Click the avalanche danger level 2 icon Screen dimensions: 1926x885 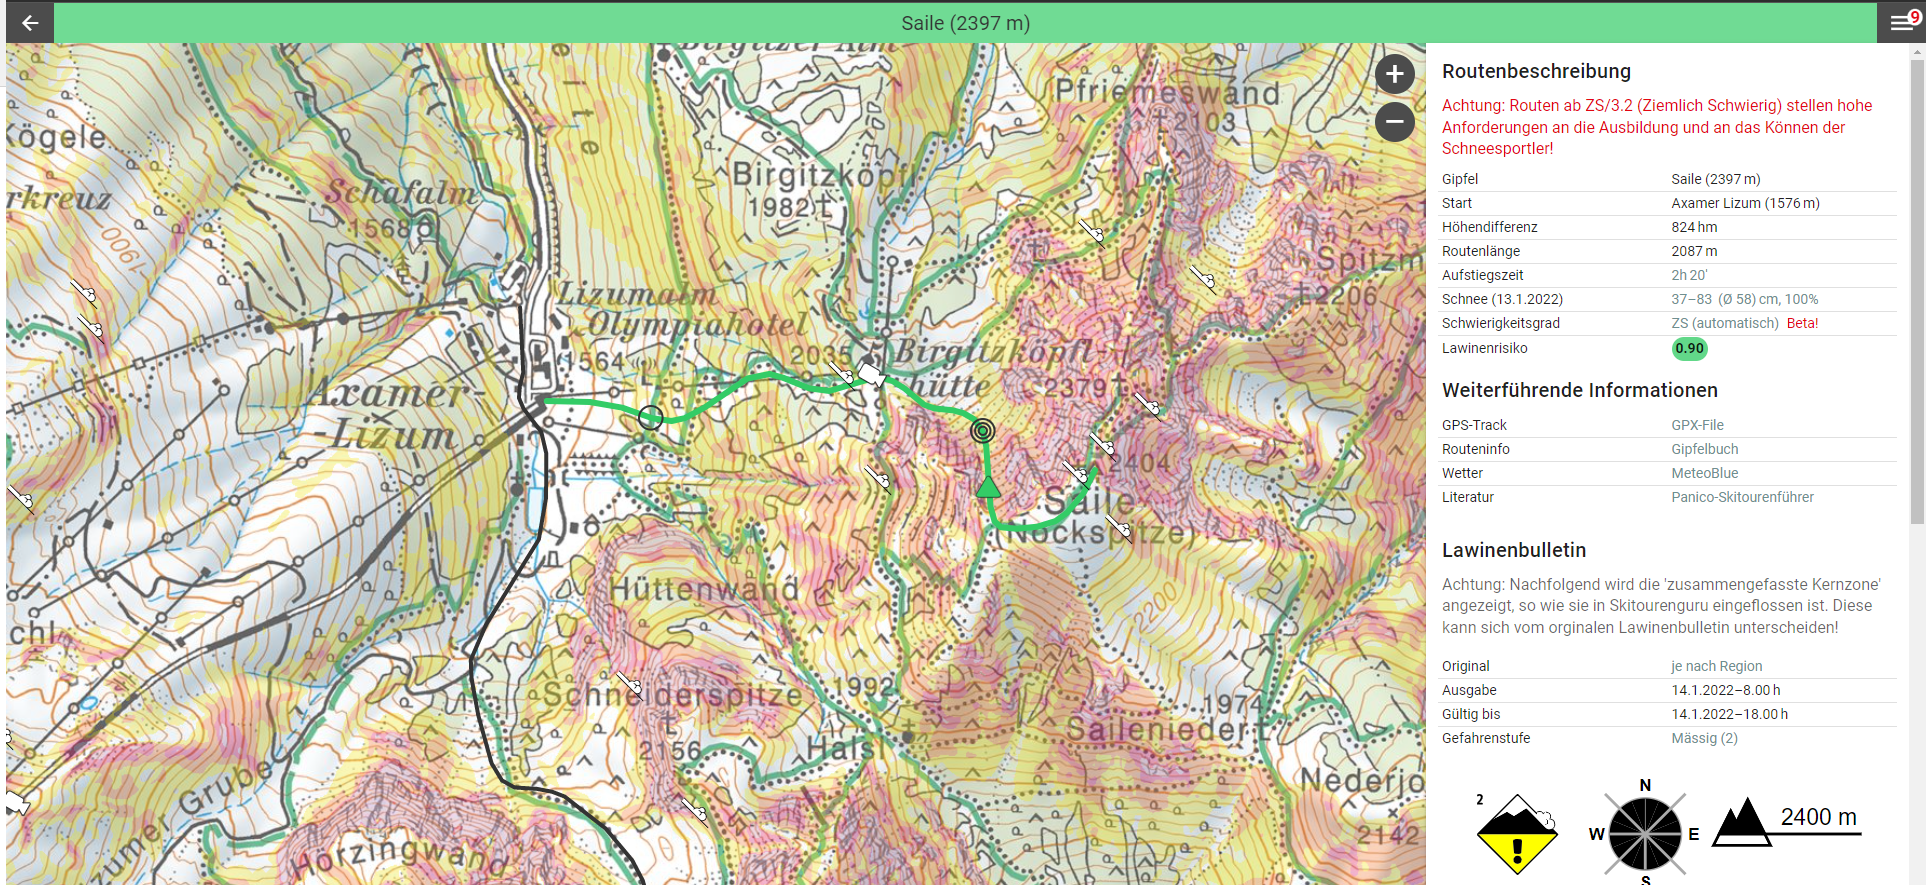[1517, 834]
